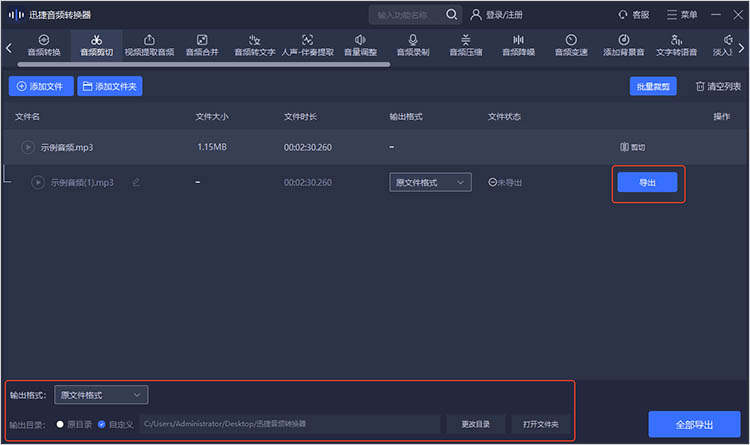Show more tools with right arrow
750x445 pixels.
(741, 48)
